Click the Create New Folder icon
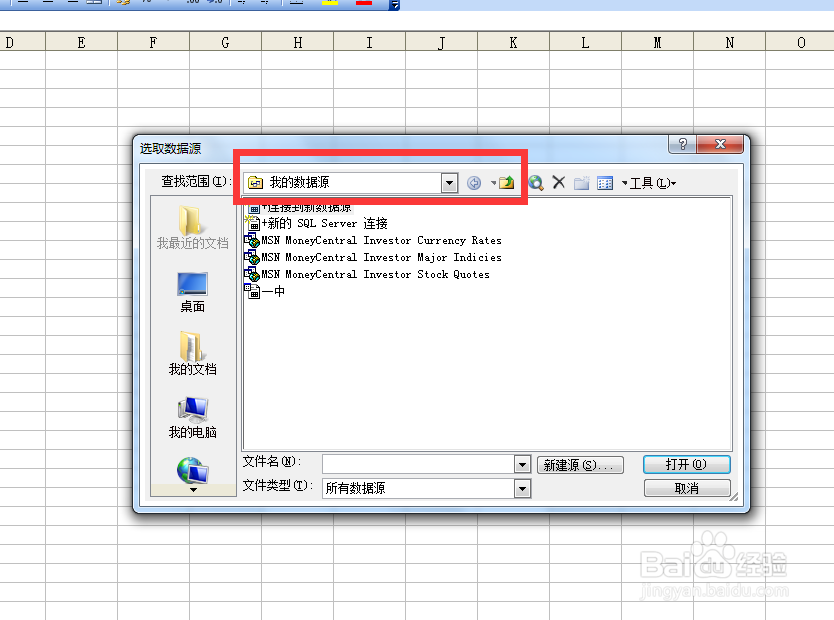The image size is (834, 620). (581, 183)
